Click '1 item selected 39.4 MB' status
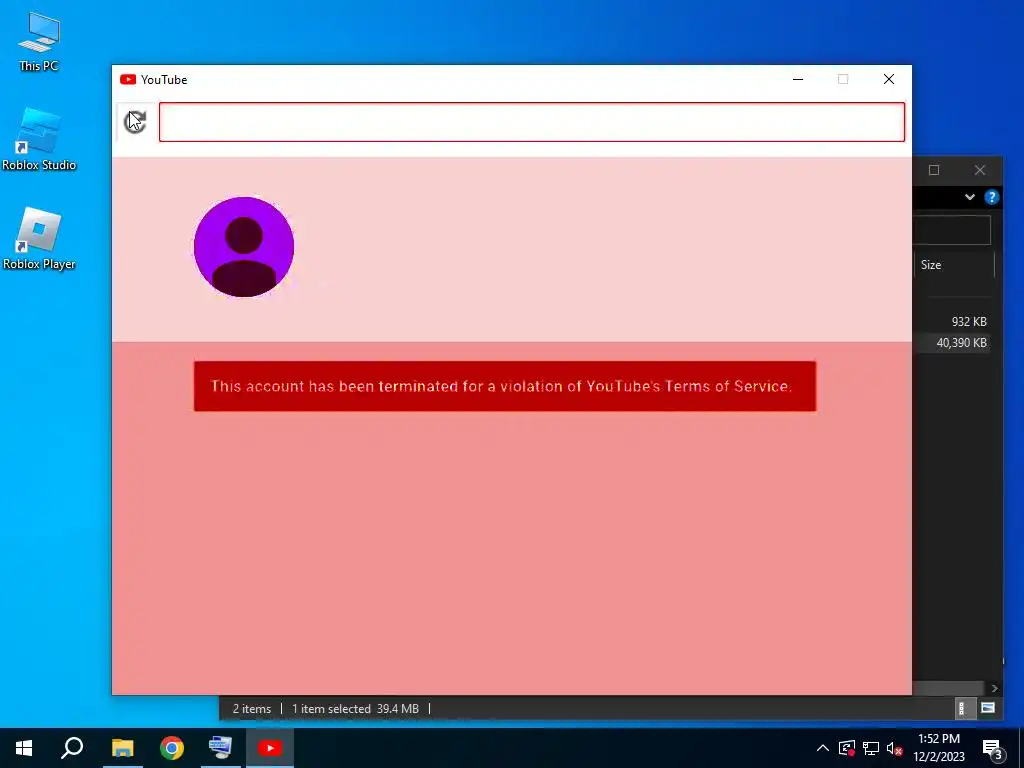1024x768 pixels. 355,709
